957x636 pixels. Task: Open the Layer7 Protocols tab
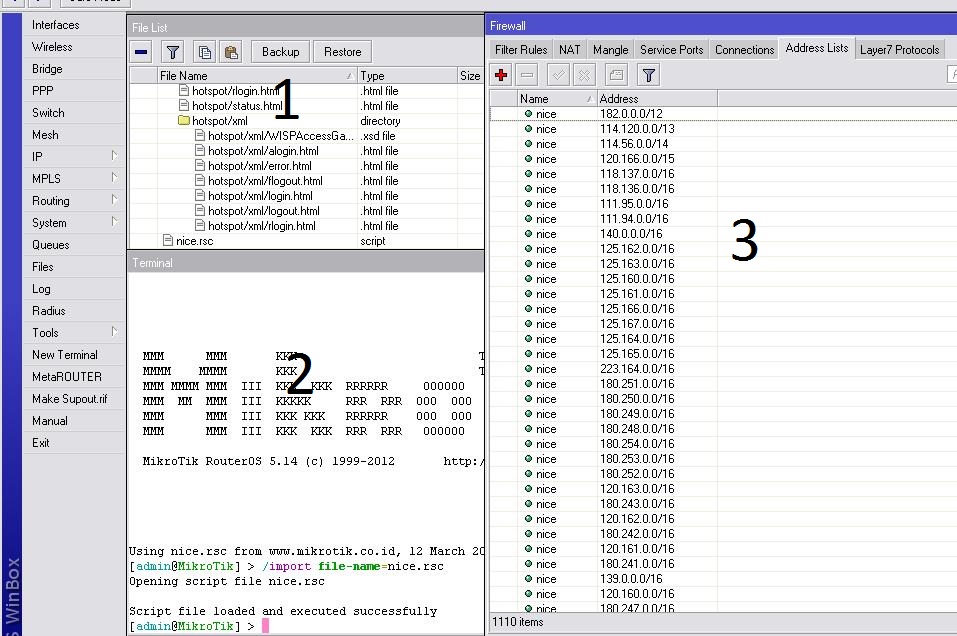click(901, 48)
